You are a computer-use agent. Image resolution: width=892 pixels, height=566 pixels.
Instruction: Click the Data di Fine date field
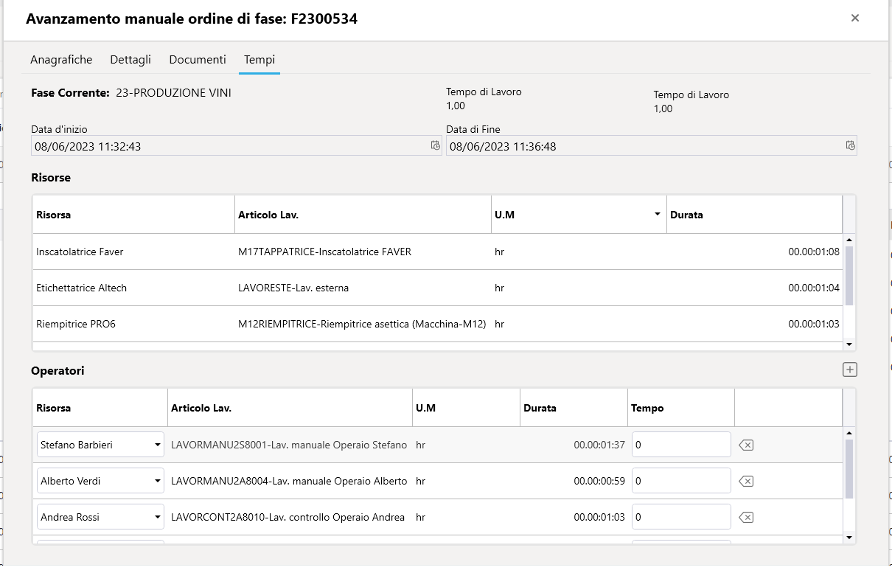[x=640, y=146]
